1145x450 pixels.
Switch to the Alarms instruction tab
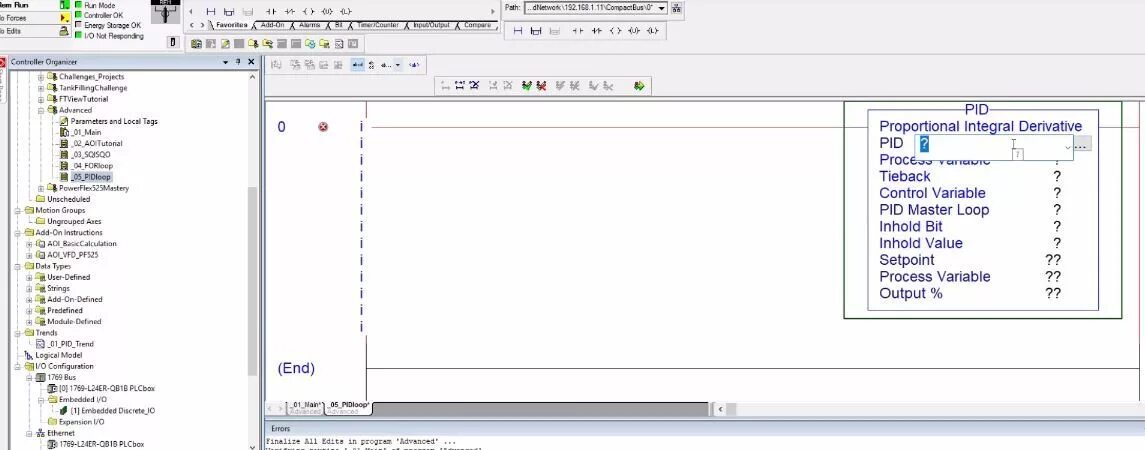(x=310, y=25)
